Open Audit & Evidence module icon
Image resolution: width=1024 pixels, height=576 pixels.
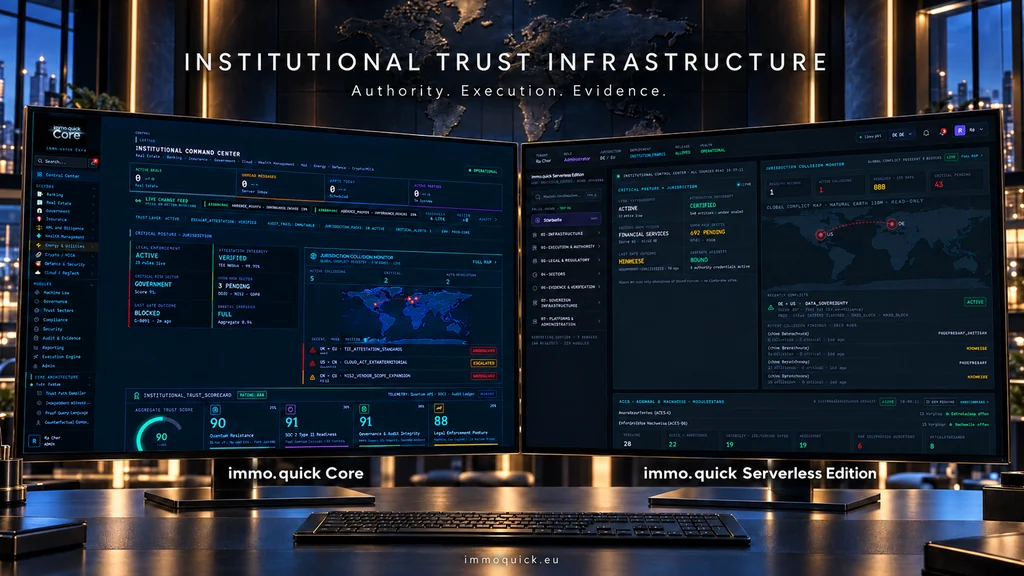coord(36,338)
